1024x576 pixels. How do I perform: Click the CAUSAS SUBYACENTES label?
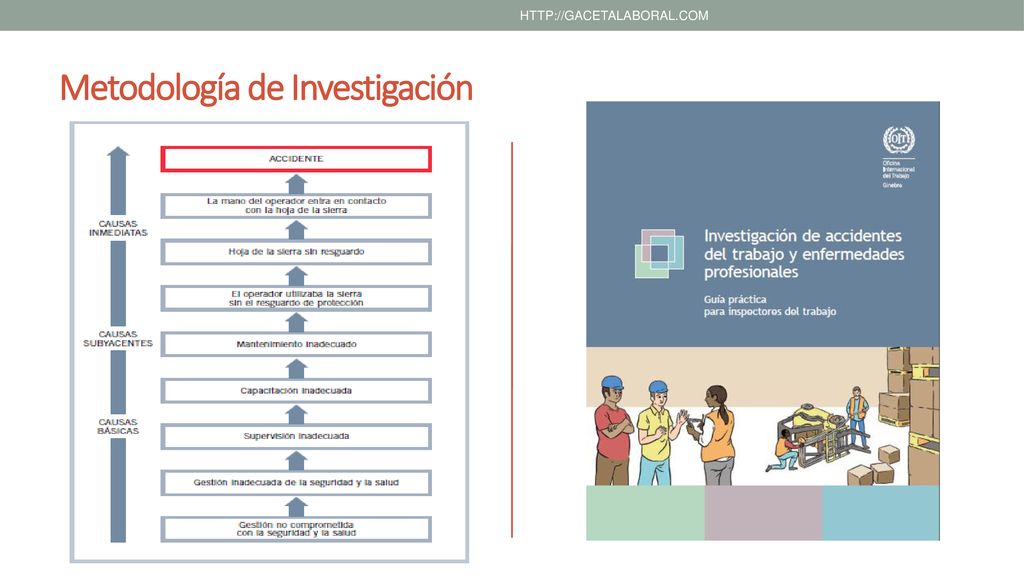click(118, 338)
